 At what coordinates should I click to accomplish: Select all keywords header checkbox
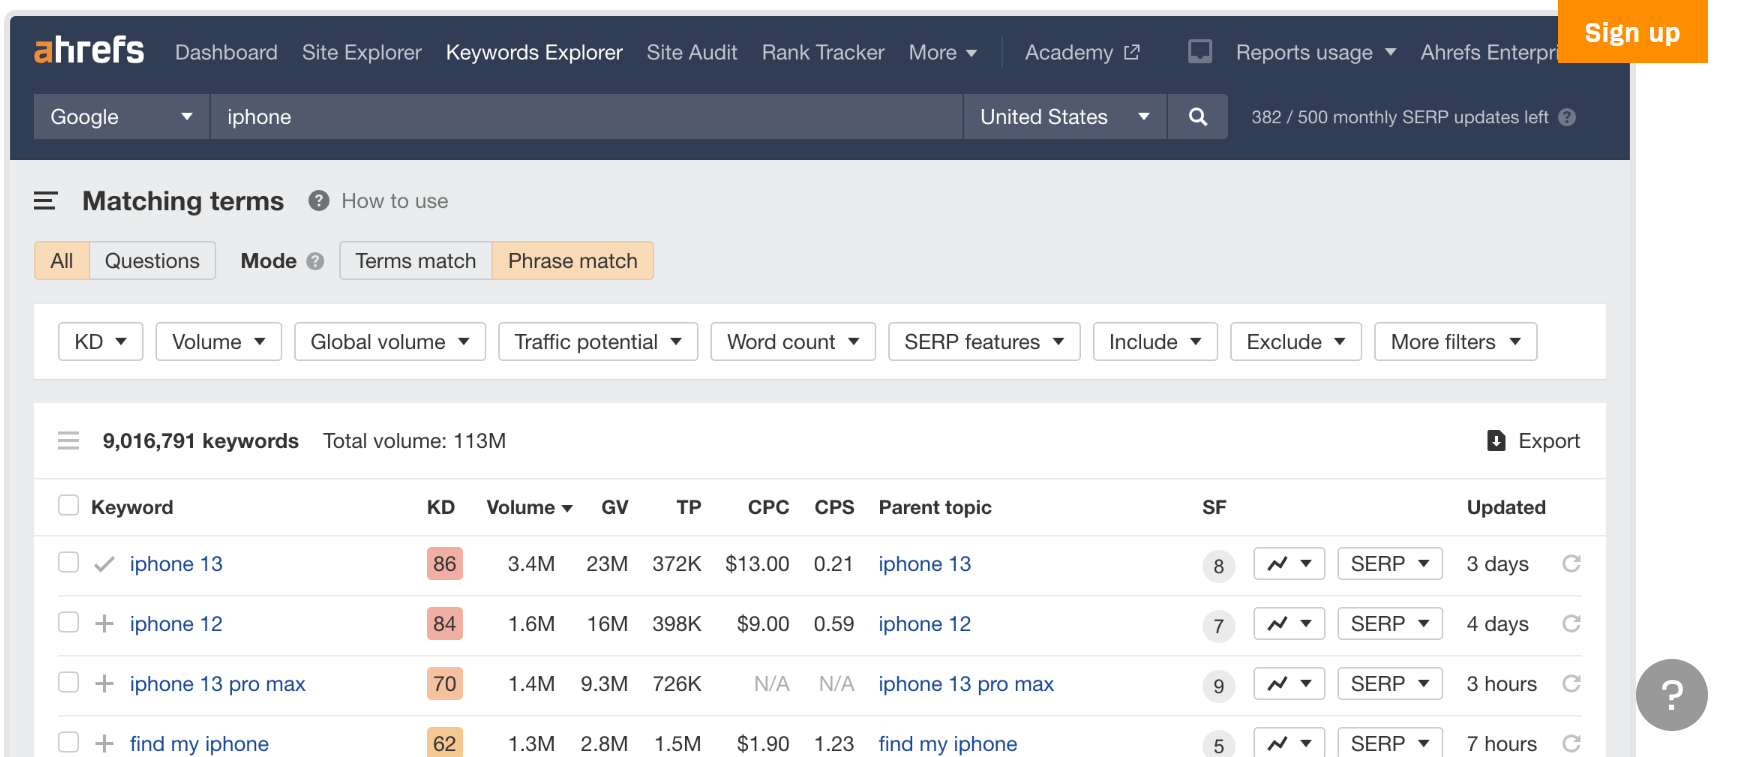point(68,505)
